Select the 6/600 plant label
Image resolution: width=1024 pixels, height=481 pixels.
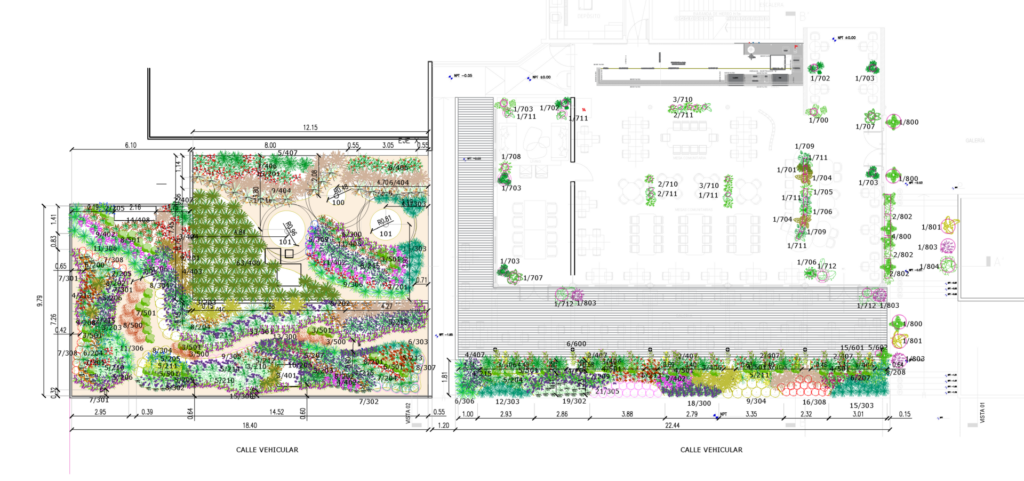[x=576, y=344]
